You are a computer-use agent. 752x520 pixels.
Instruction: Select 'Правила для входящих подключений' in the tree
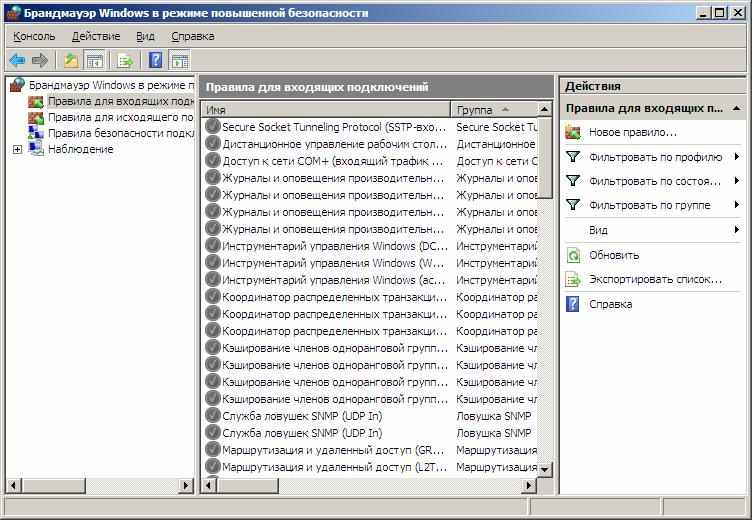pos(120,101)
